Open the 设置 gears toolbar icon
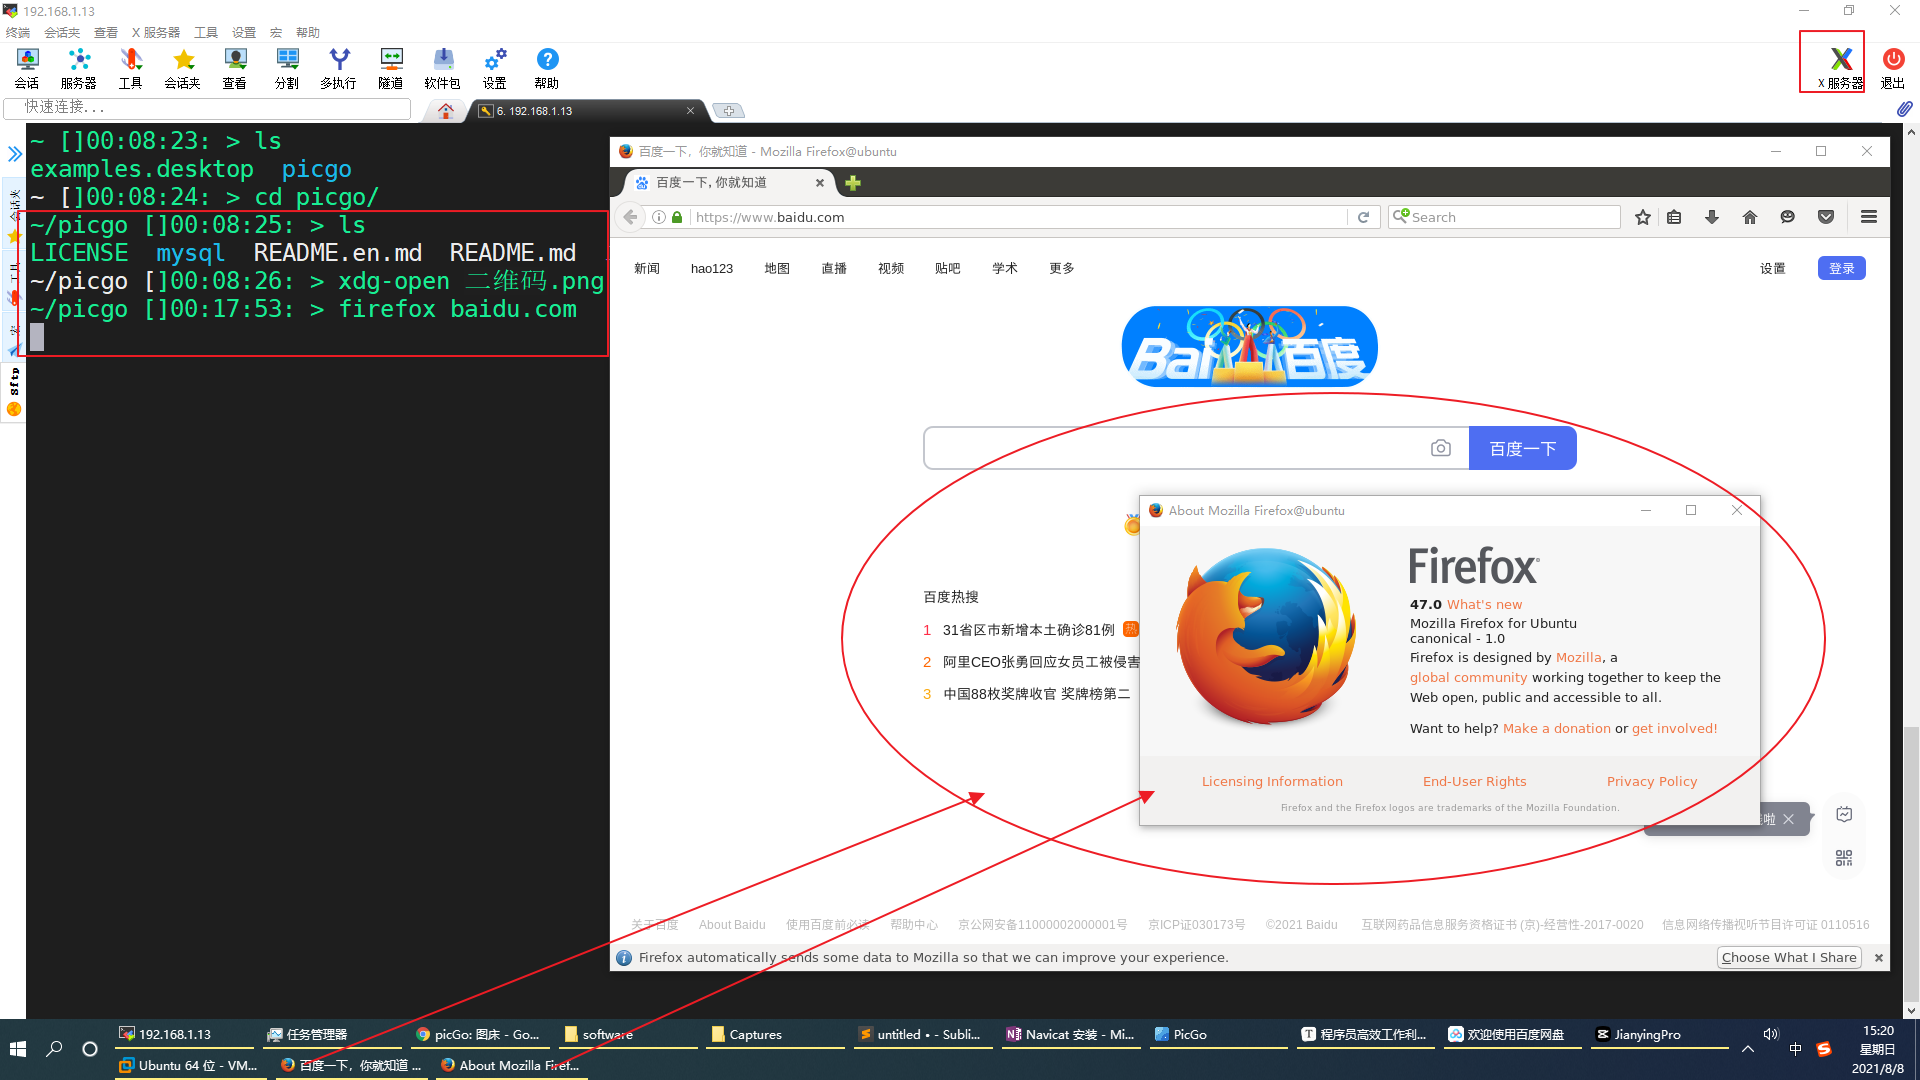This screenshot has width=1920, height=1080. click(495, 68)
